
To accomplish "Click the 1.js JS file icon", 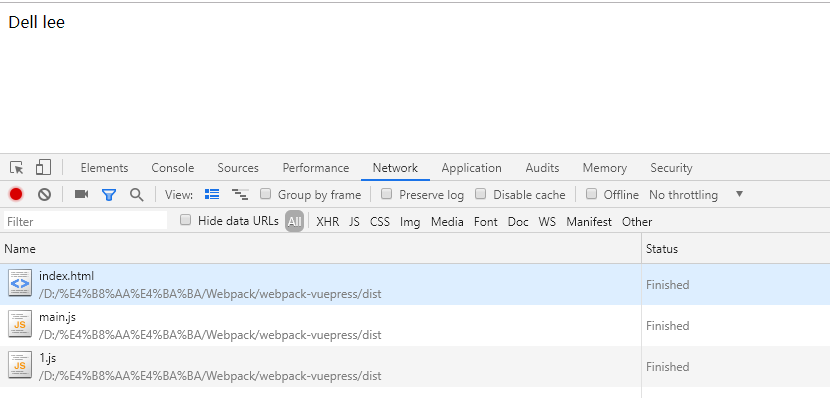I will pos(20,365).
